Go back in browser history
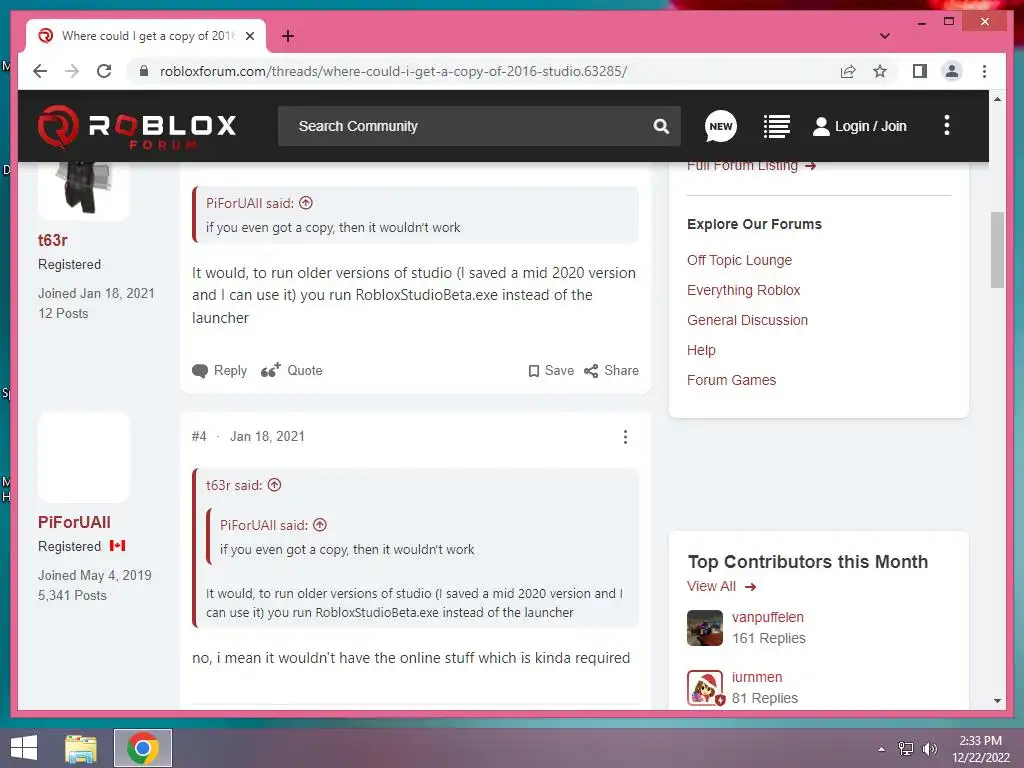 [x=40, y=71]
